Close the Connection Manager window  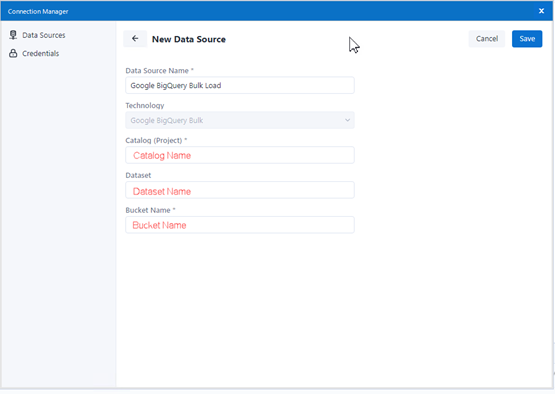click(541, 11)
